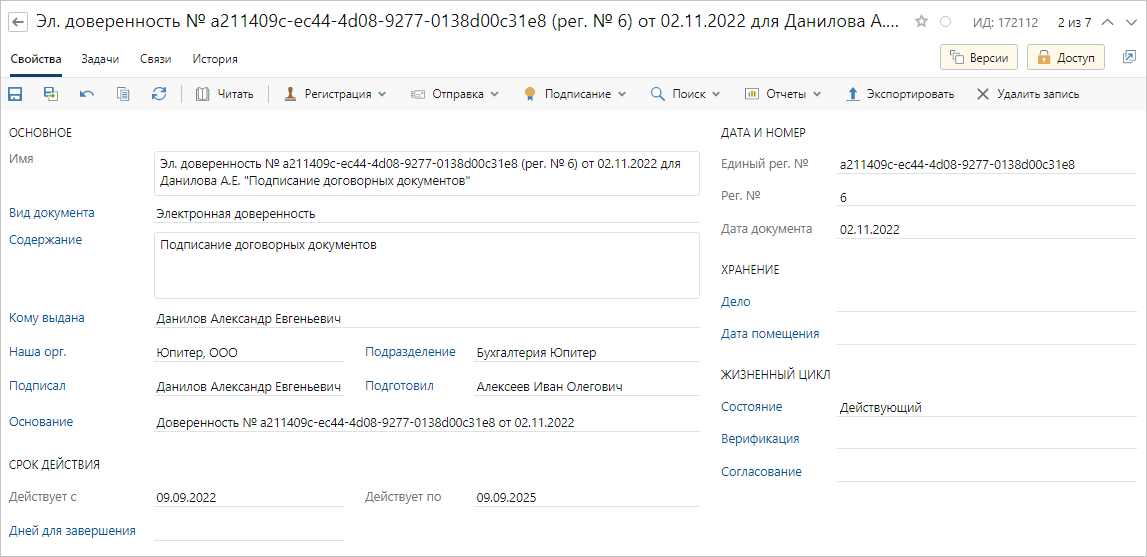Switch to the Связи tab

click(x=156, y=59)
